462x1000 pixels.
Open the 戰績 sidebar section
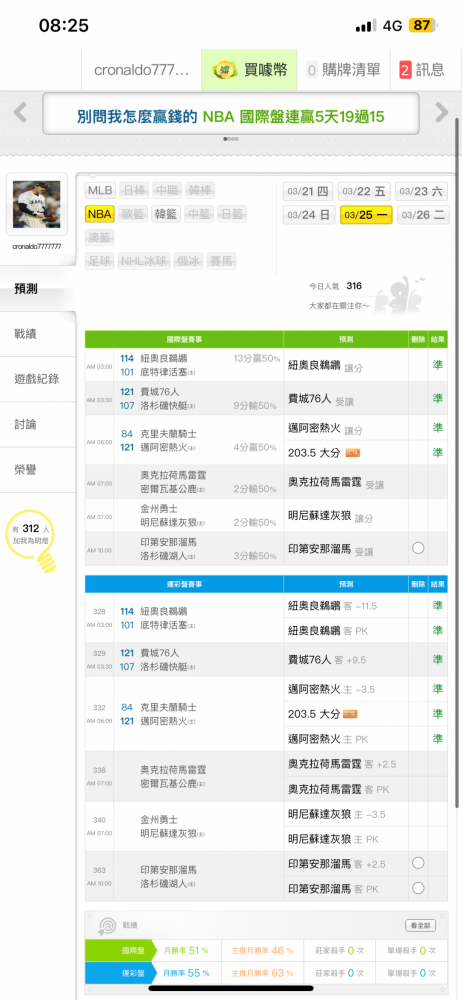point(38,334)
